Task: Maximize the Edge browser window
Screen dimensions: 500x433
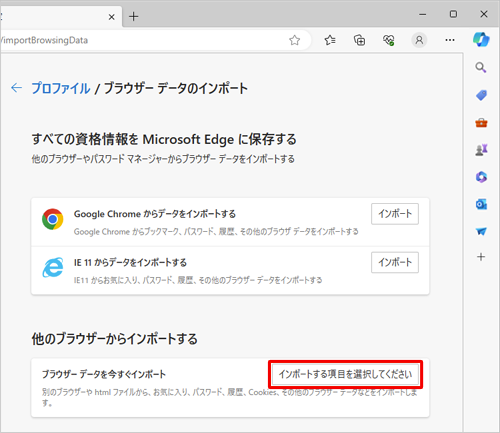Action: pos(453,14)
